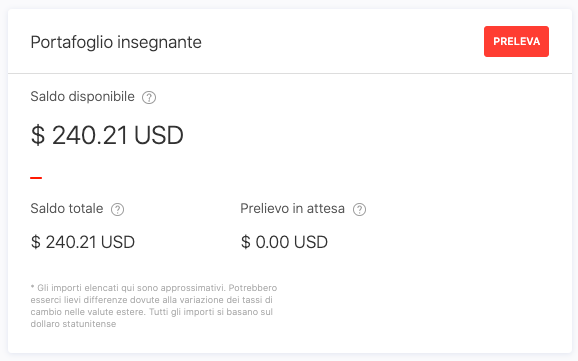Image resolution: width=578 pixels, height=361 pixels.
Task: Click the small red dash under the balance
Action: (36, 178)
